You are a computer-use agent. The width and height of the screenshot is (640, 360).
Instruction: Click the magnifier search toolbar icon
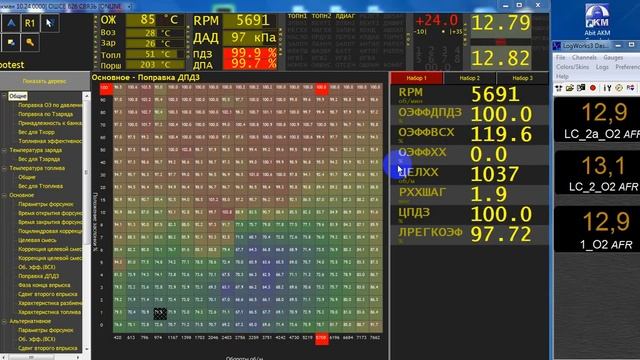[x=30, y=42]
